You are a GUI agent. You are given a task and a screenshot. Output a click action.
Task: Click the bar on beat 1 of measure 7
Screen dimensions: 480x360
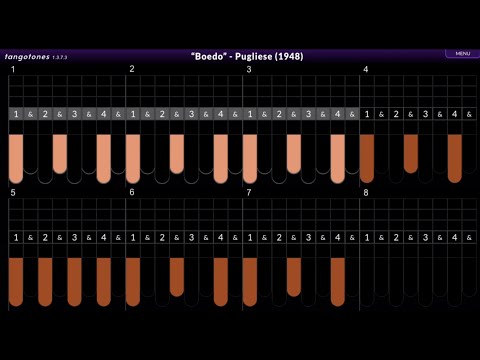[x=250, y=282]
